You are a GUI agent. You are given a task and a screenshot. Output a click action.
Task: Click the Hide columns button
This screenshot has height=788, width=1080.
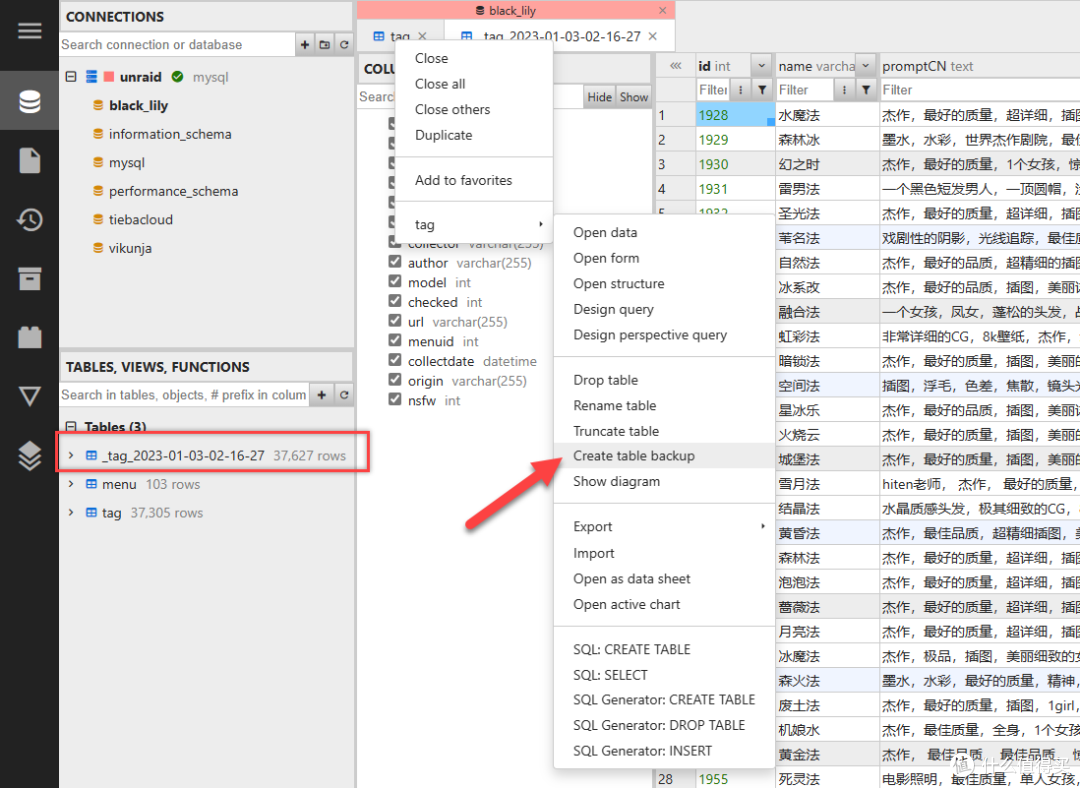600,97
